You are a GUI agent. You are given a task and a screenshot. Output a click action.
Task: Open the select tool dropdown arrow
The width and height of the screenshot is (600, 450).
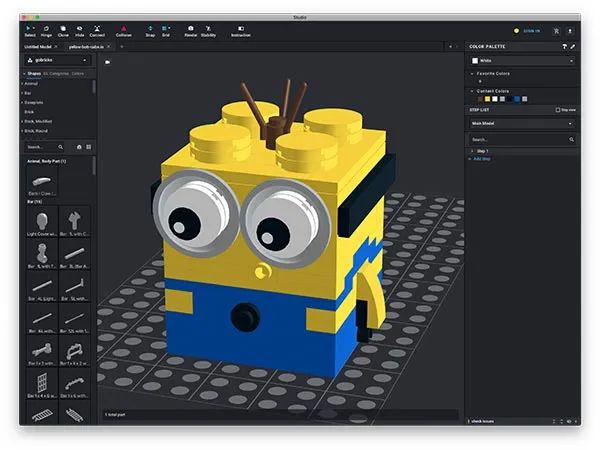coord(34,28)
